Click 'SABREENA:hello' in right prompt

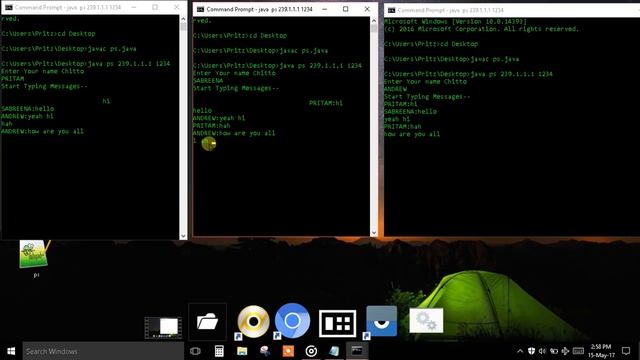coord(410,111)
